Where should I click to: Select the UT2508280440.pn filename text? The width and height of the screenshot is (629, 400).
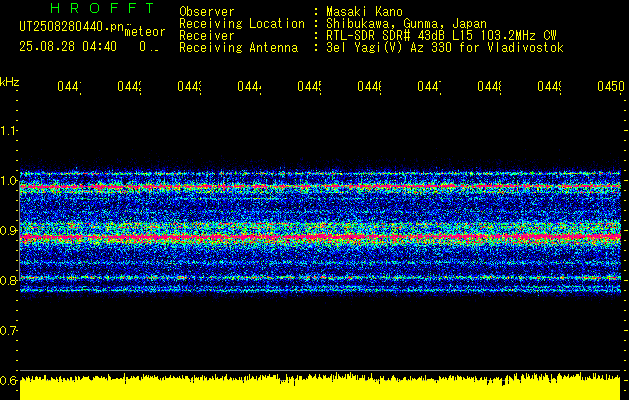[x=71, y=27]
